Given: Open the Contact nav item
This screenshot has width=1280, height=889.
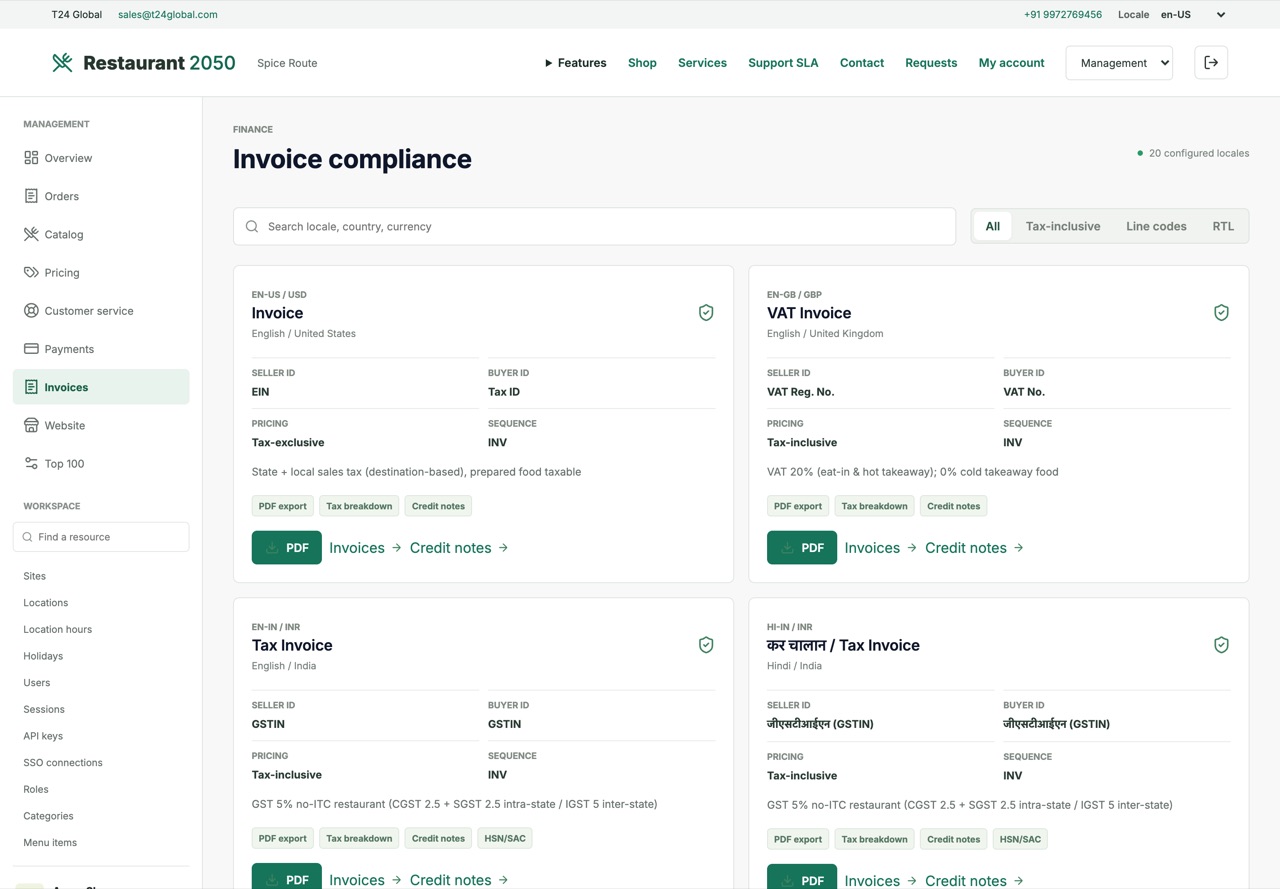Looking at the screenshot, I should point(862,63).
